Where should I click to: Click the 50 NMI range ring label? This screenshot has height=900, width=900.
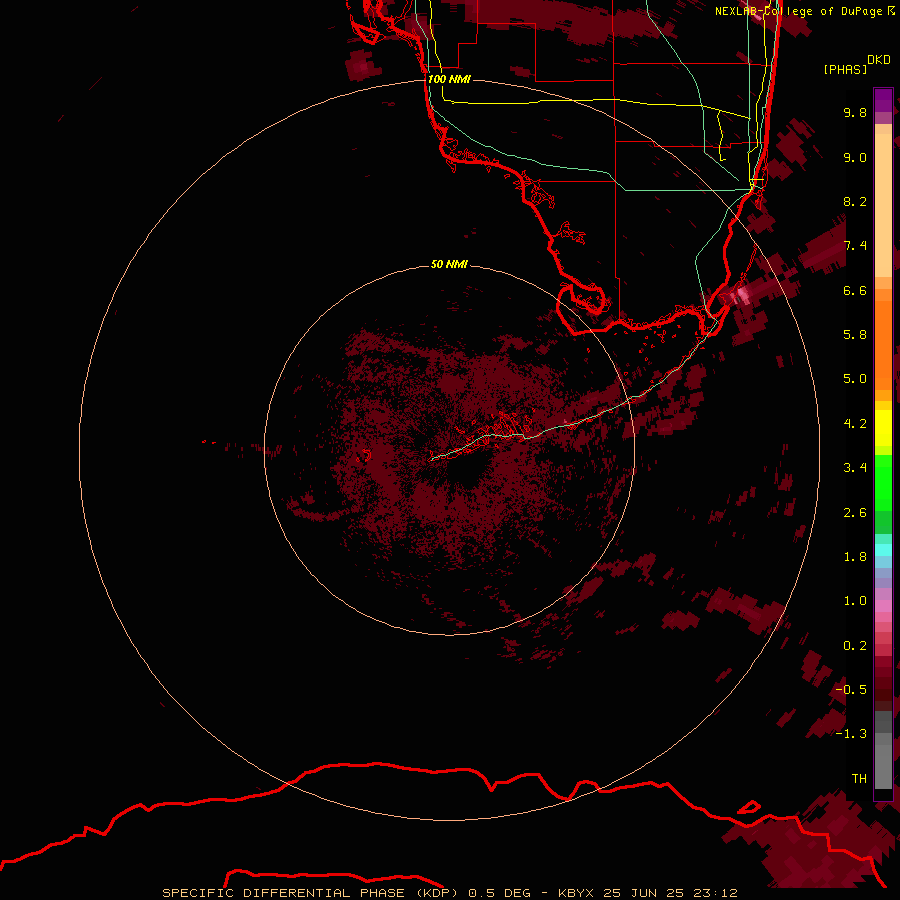point(449,264)
